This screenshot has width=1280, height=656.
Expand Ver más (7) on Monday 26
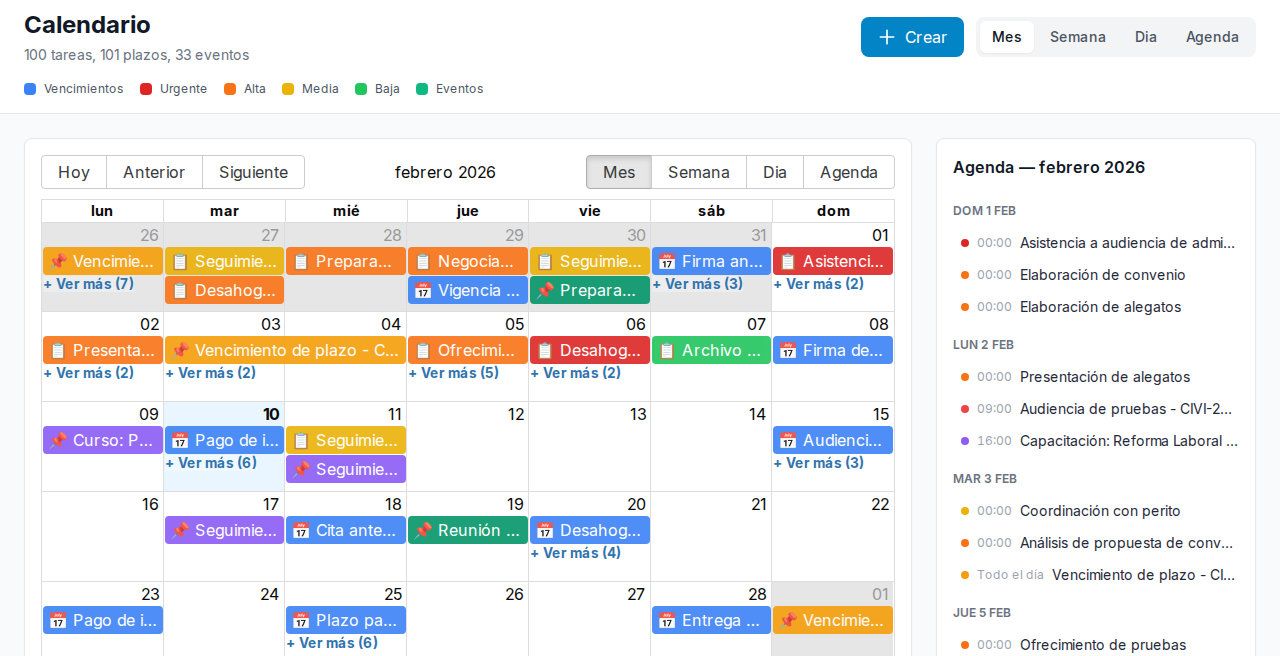pyautogui.click(x=88, y=284)
